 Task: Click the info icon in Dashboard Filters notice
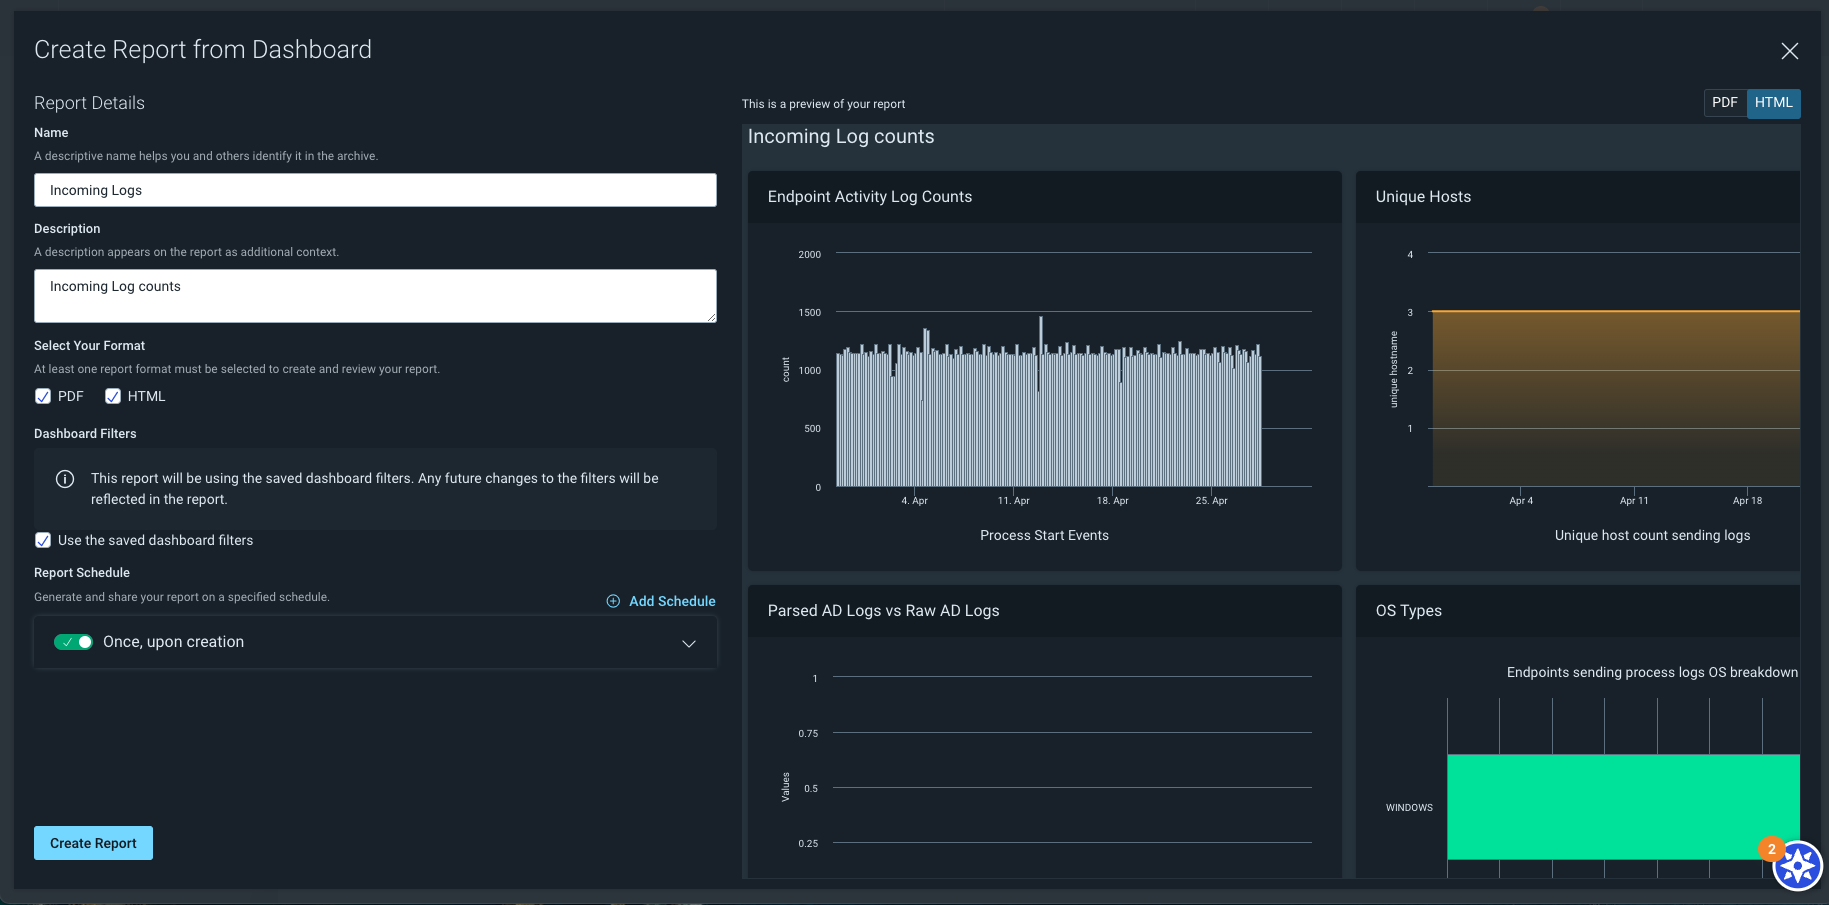(65, 479)
